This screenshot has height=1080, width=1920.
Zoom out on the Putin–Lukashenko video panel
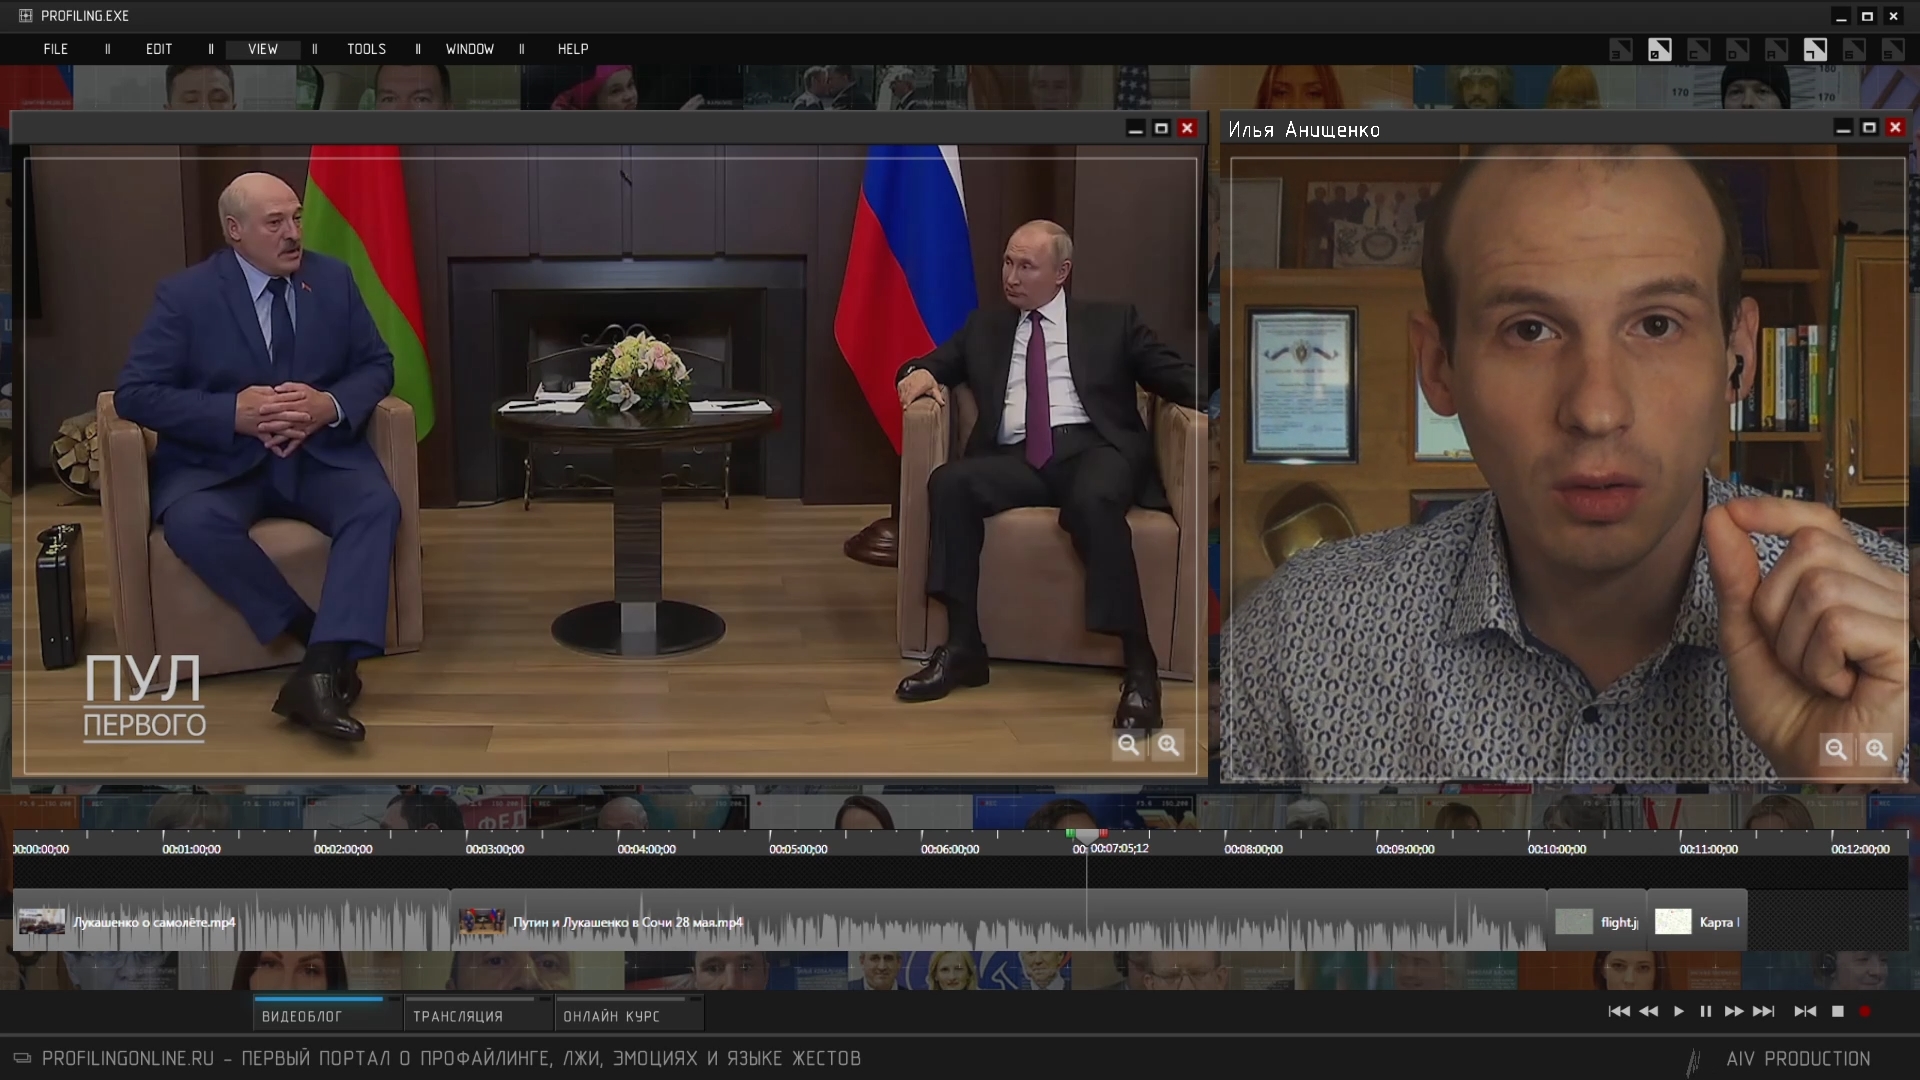point(1129,745)
